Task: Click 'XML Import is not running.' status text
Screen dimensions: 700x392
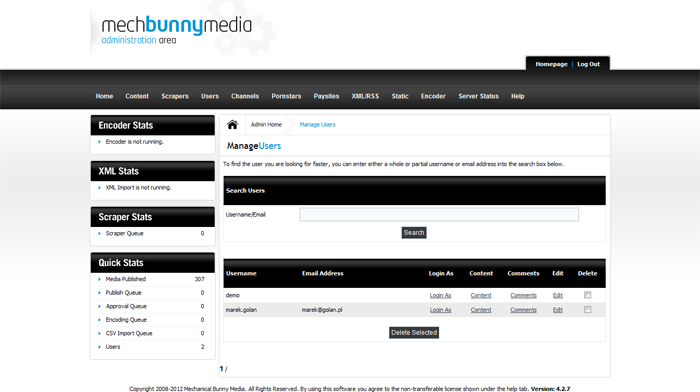Action: tap(138, 188)
